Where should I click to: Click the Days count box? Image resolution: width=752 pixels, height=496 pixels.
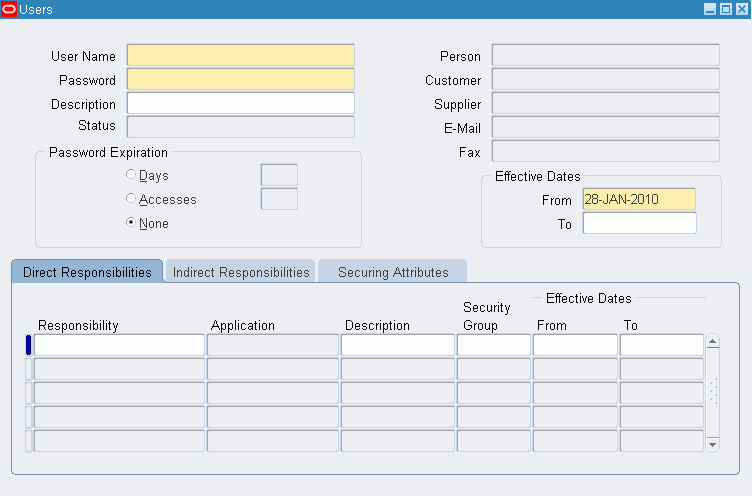tap(279, 175)
